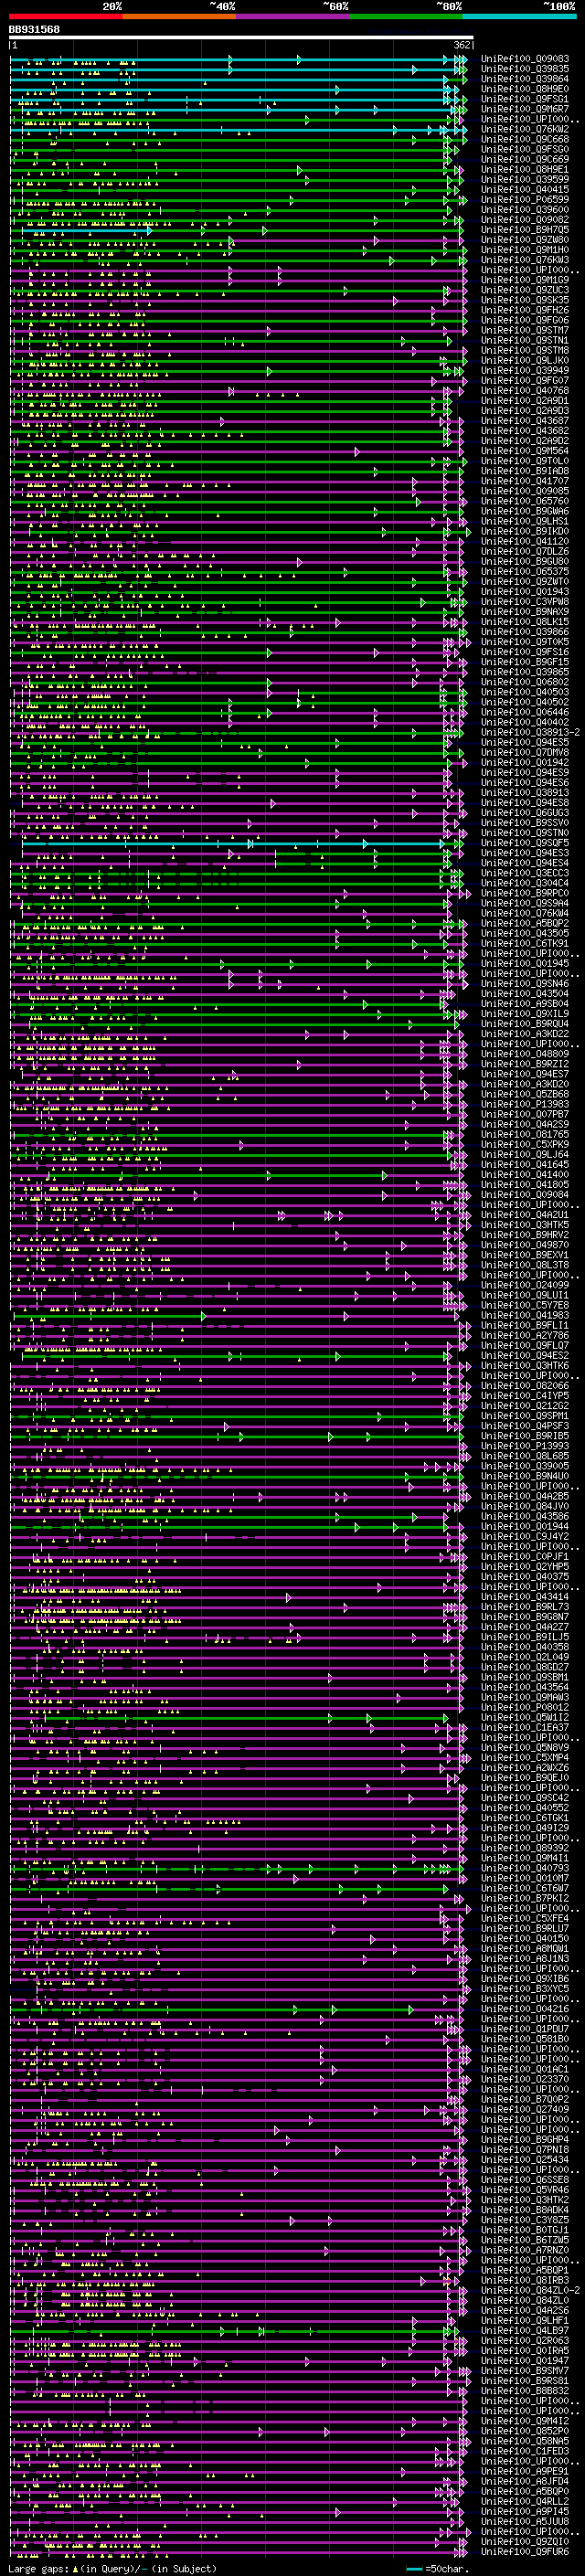Select the query label BB931568
Image resolution: width=585 pixels, height=2576 pixels.
(x=34, y=30)
